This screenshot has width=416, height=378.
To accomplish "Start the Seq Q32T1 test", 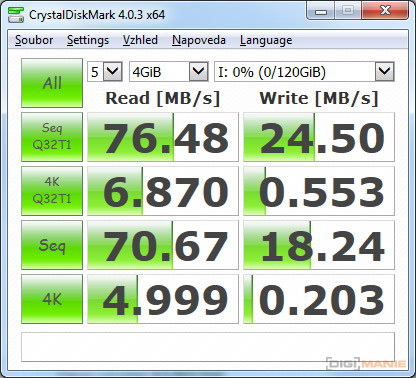I will point(52,137).
